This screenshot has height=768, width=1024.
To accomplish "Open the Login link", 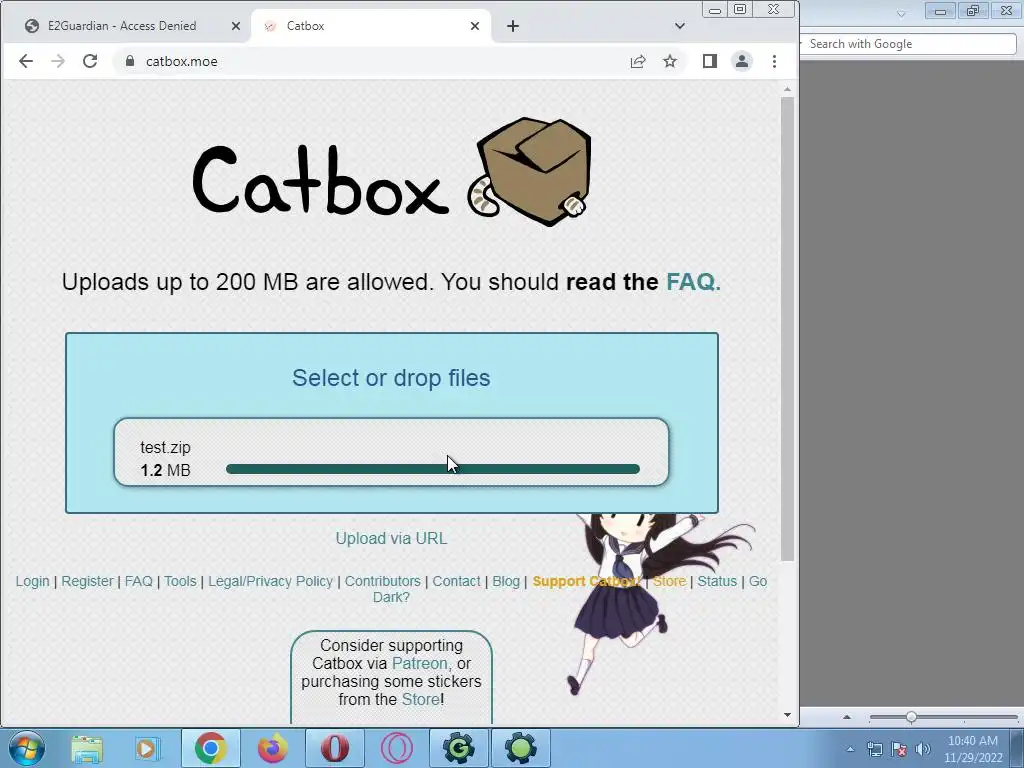I will click(x=33, y=581).
